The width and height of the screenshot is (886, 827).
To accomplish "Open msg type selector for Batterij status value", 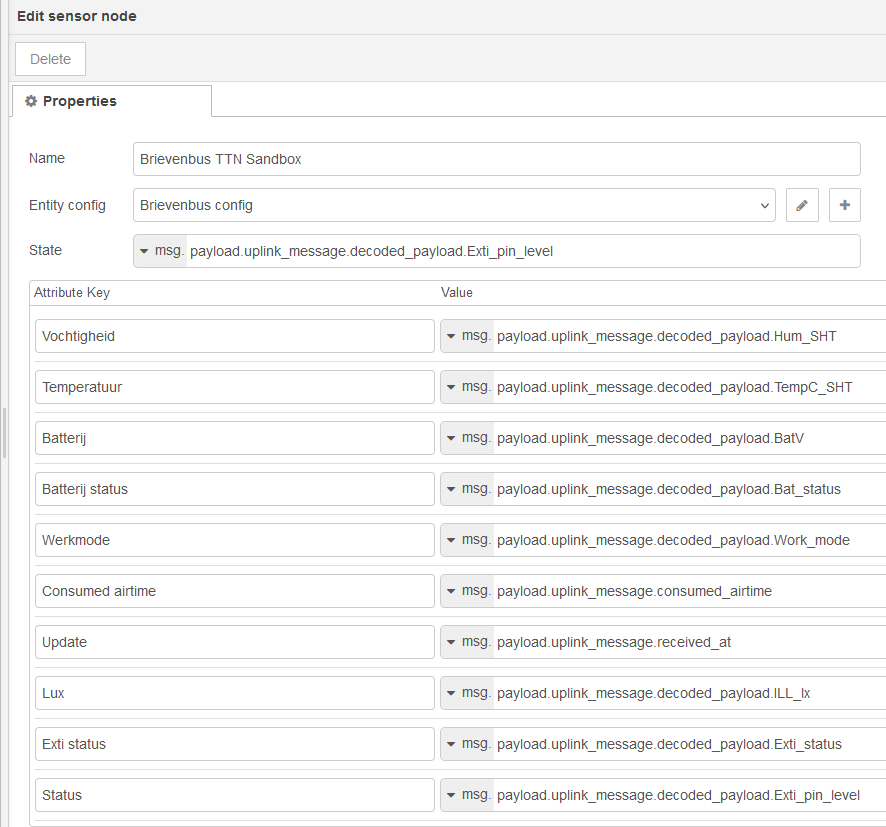I will click(467, 489).
